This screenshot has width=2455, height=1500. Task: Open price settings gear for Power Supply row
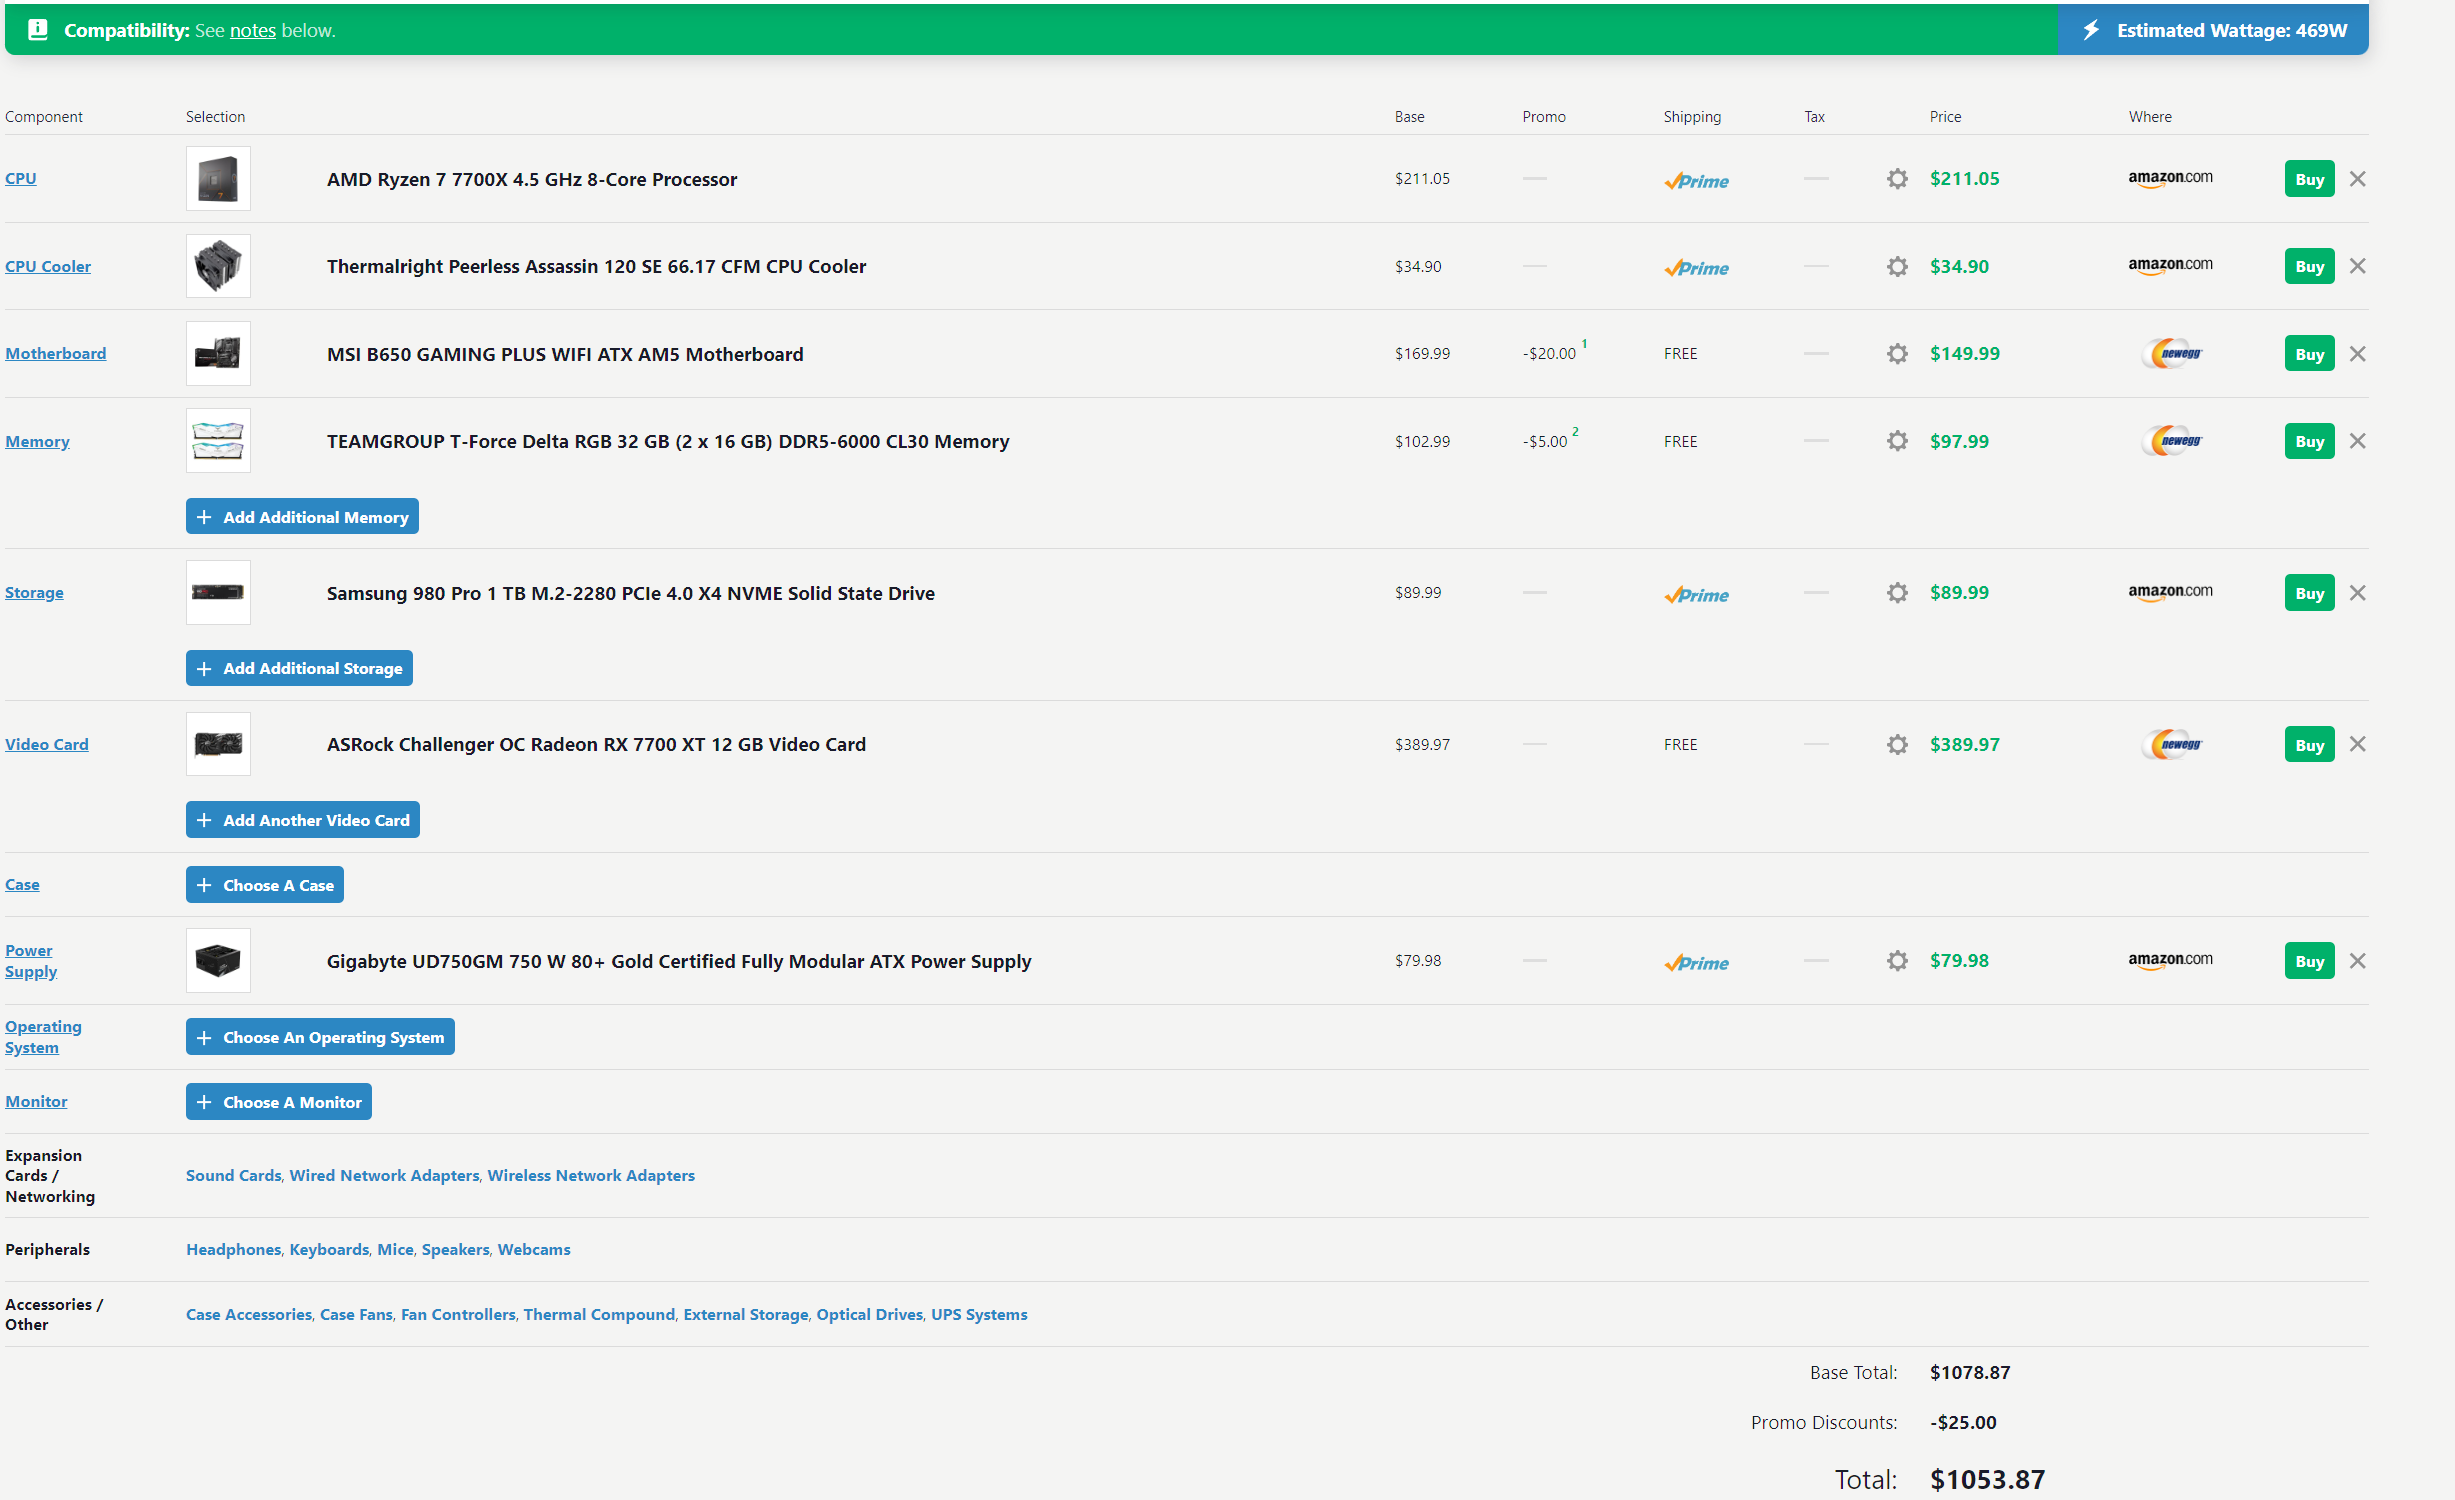coord(1897,961)
